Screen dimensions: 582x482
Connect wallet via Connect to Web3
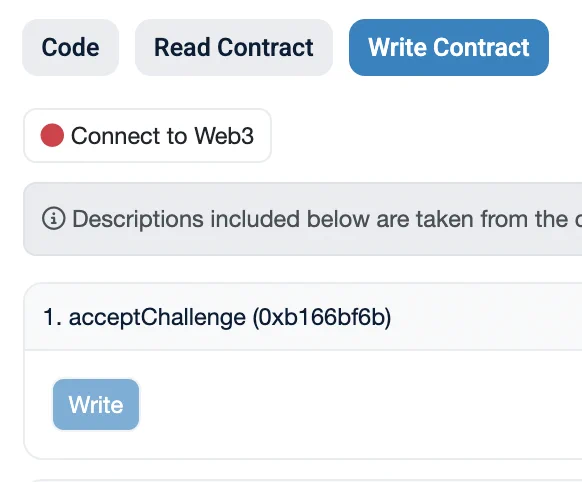point(147,135)
